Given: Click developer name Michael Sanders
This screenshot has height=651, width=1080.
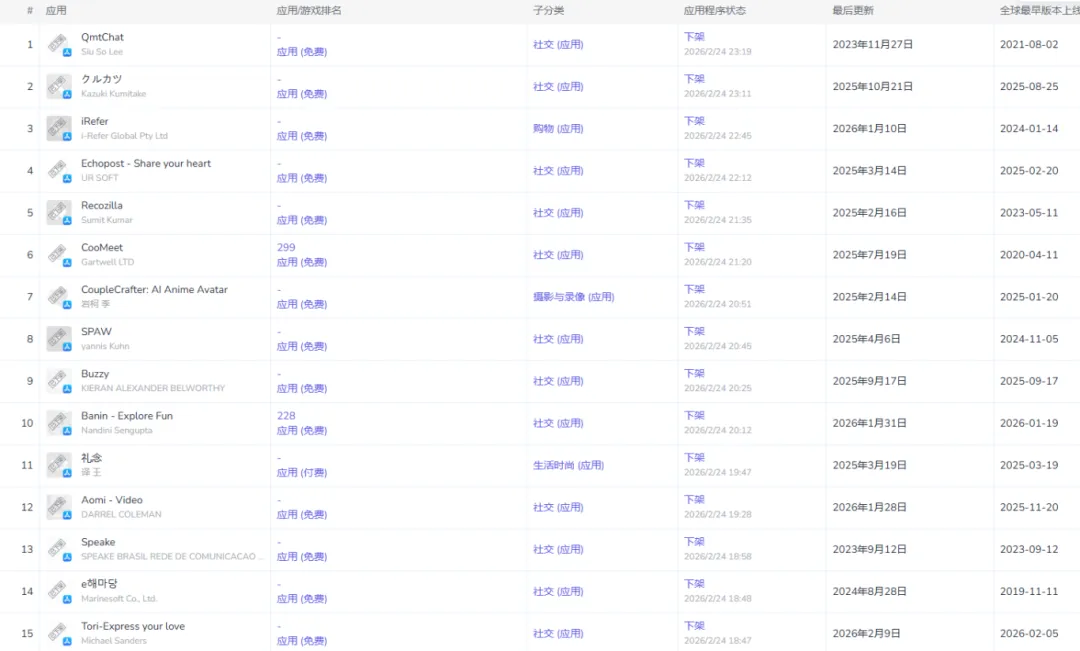Looking at the screenshot, I should point(114,640).
